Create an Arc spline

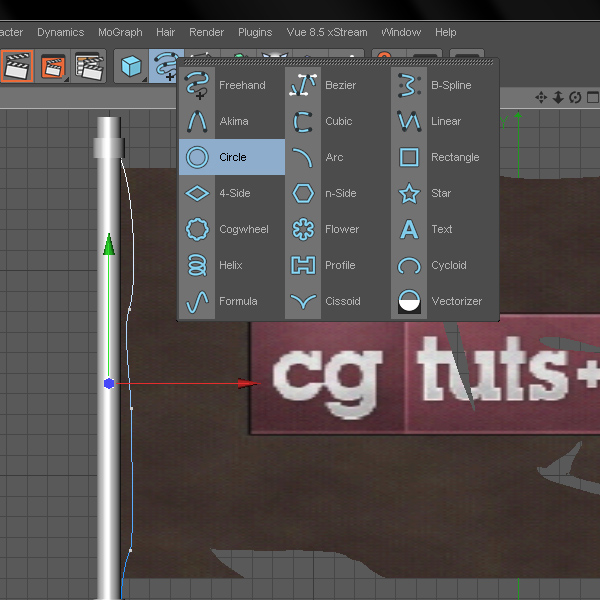(x=338, y=157)
